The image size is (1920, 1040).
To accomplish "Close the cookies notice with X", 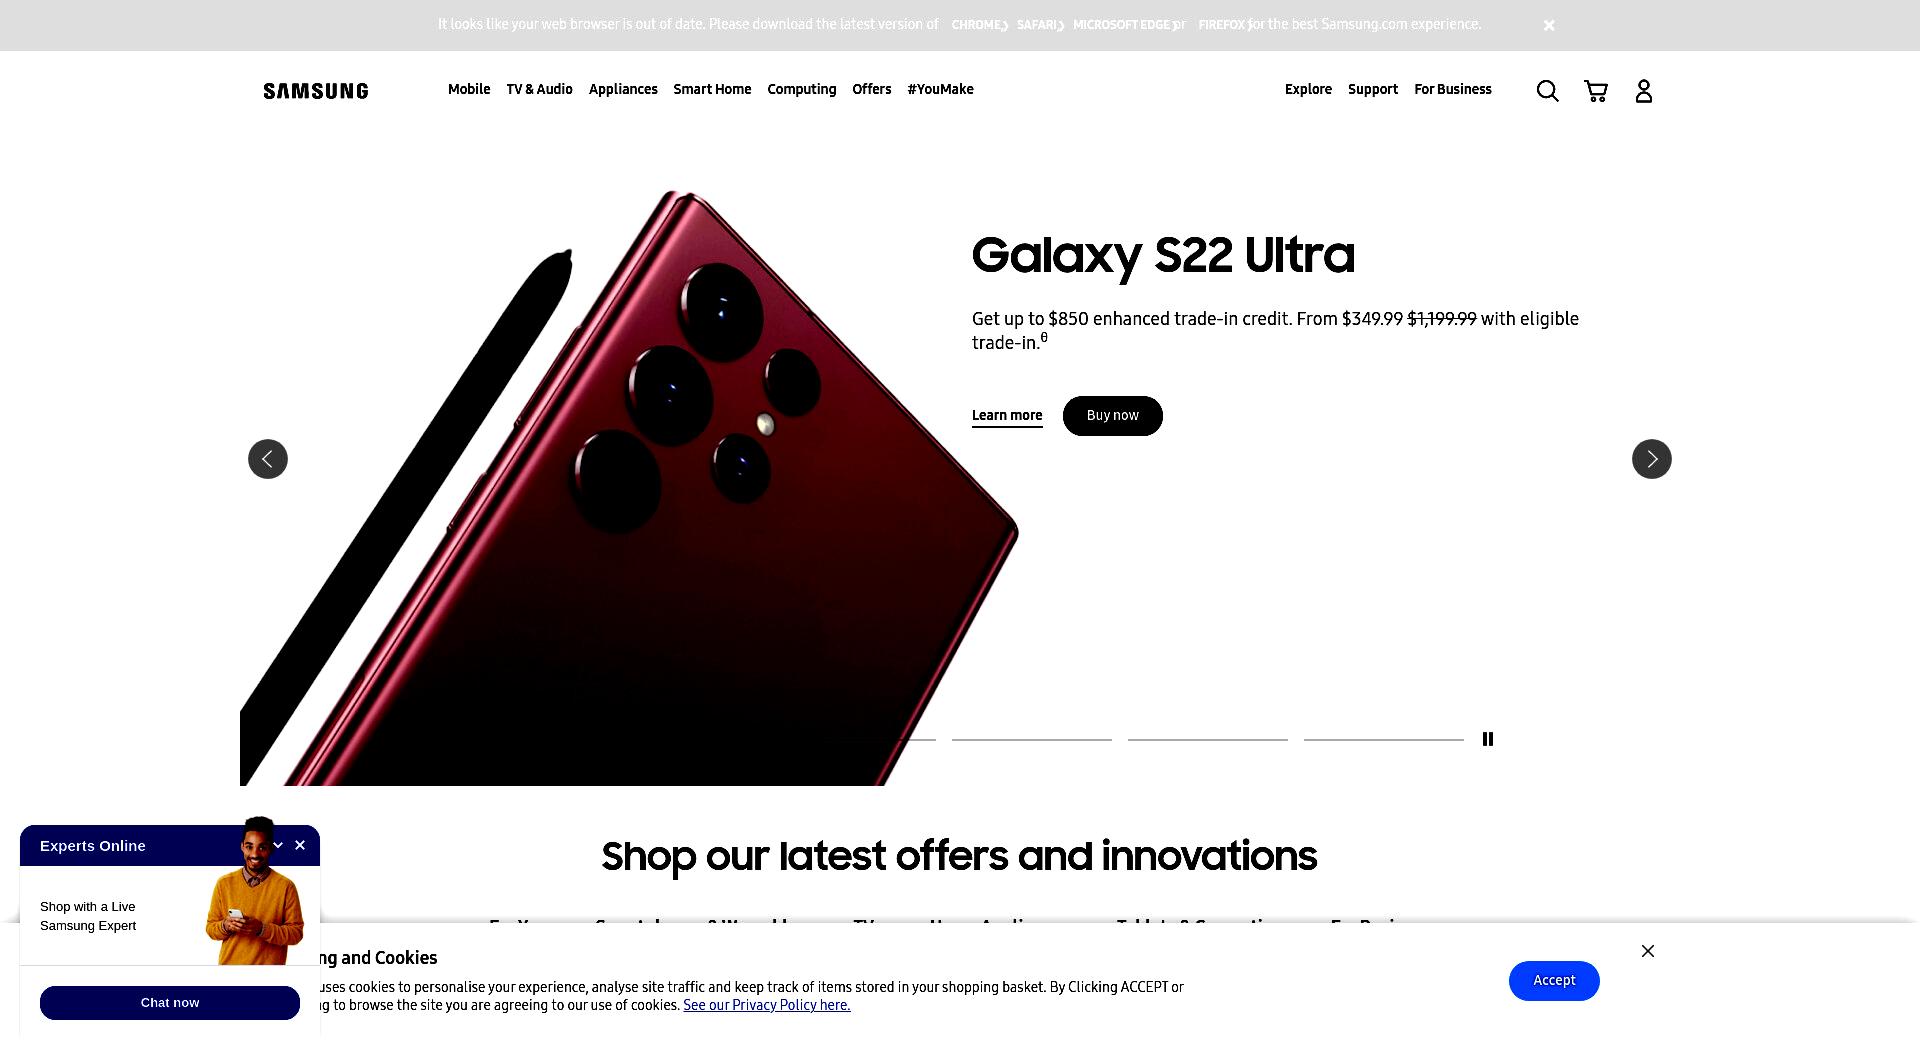I will coord(1648,951).
